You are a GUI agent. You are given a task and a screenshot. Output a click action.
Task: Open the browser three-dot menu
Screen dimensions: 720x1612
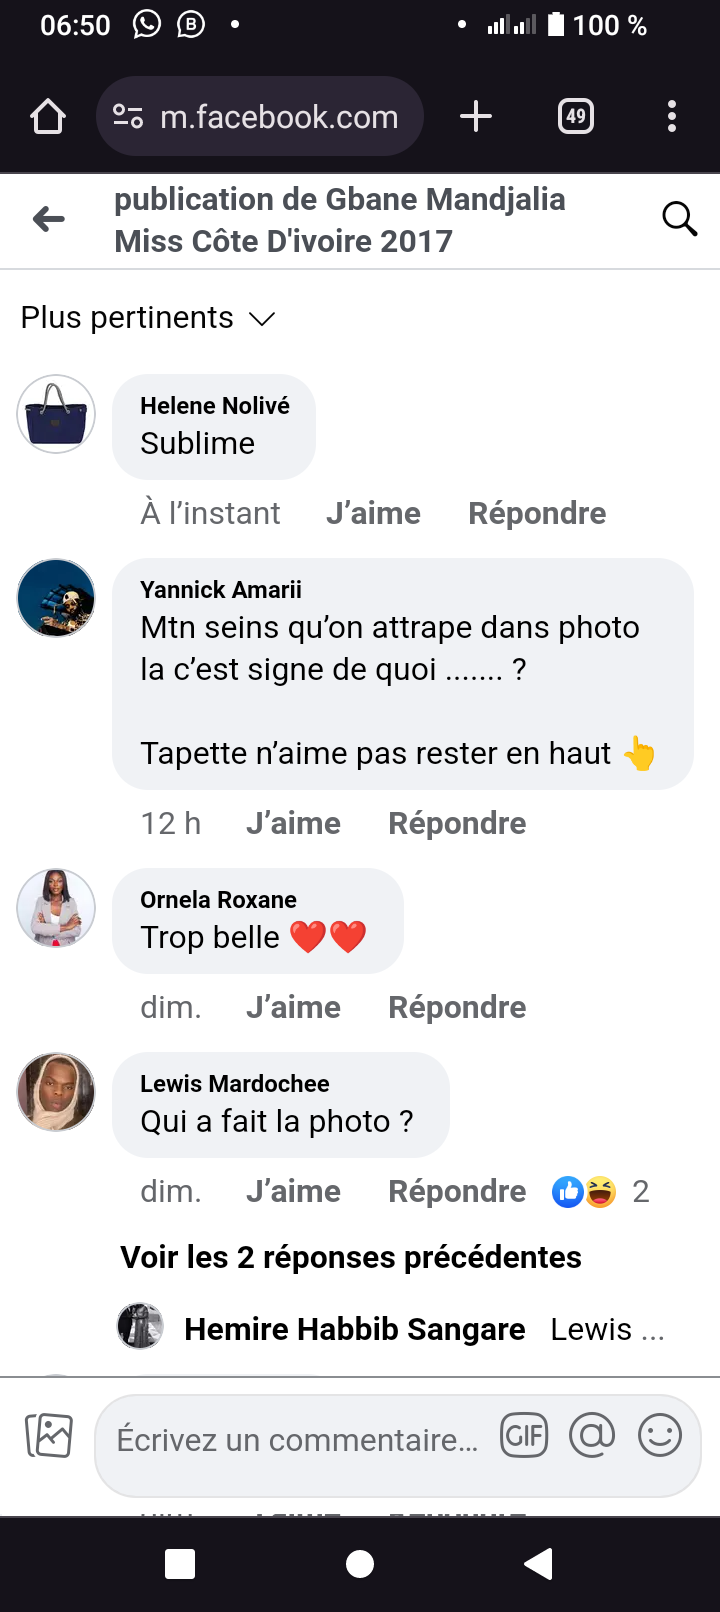coord(672,117)
